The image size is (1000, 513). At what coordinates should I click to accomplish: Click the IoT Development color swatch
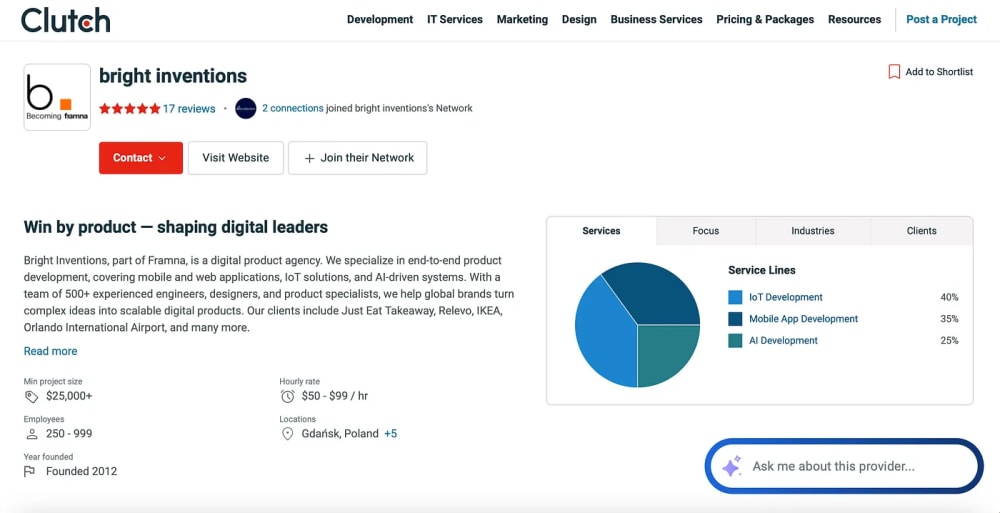point(735,297)
